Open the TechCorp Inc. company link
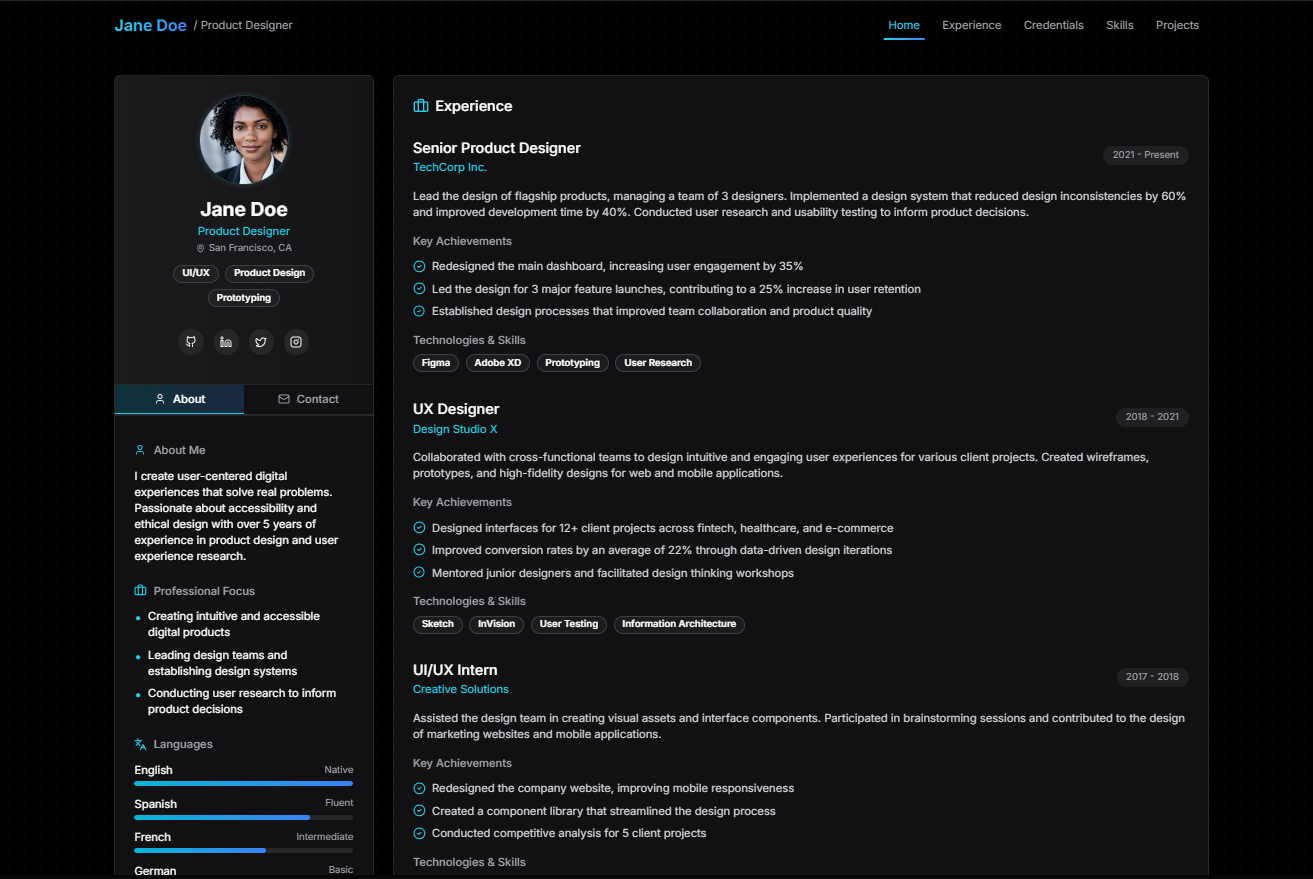 pyautogui.click(x=449, y=167)
